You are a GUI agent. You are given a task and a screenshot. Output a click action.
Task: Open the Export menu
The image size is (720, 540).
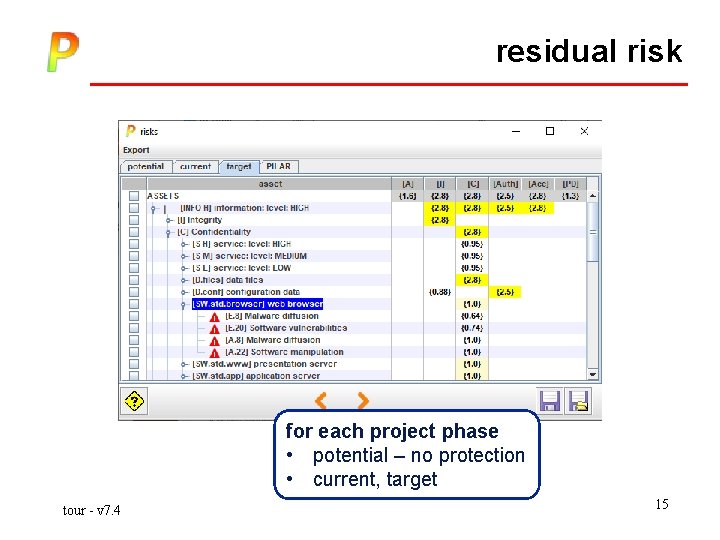136,150
